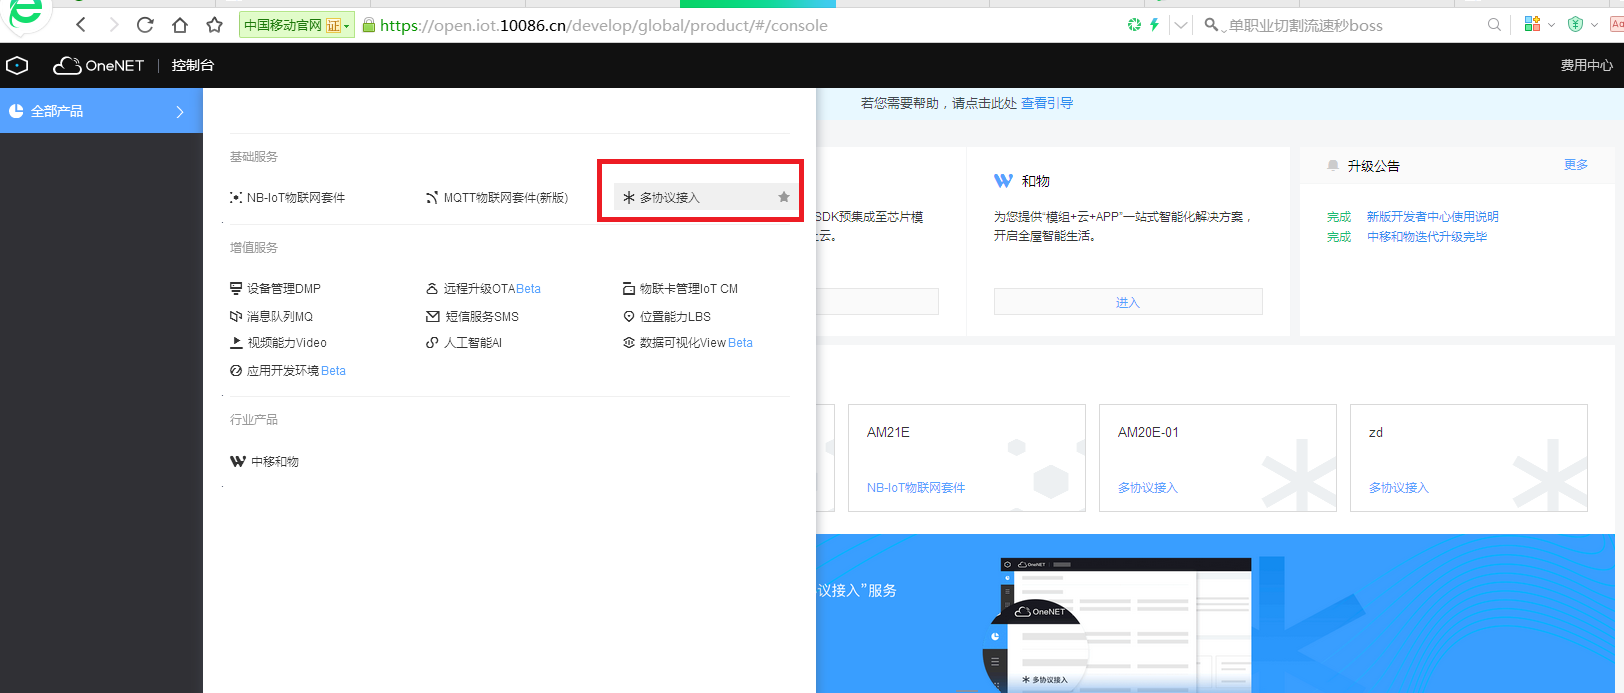The image size is (1624, 693).
Task: Open the zd product card
Action: [x=1469, y=458]
